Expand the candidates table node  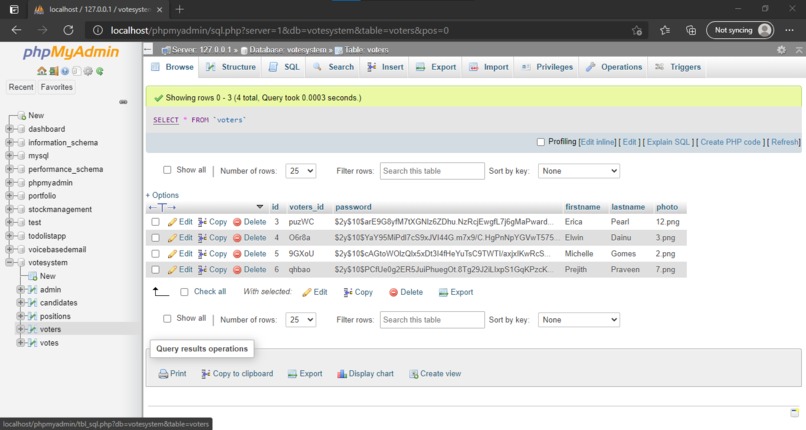coord(21,303)
